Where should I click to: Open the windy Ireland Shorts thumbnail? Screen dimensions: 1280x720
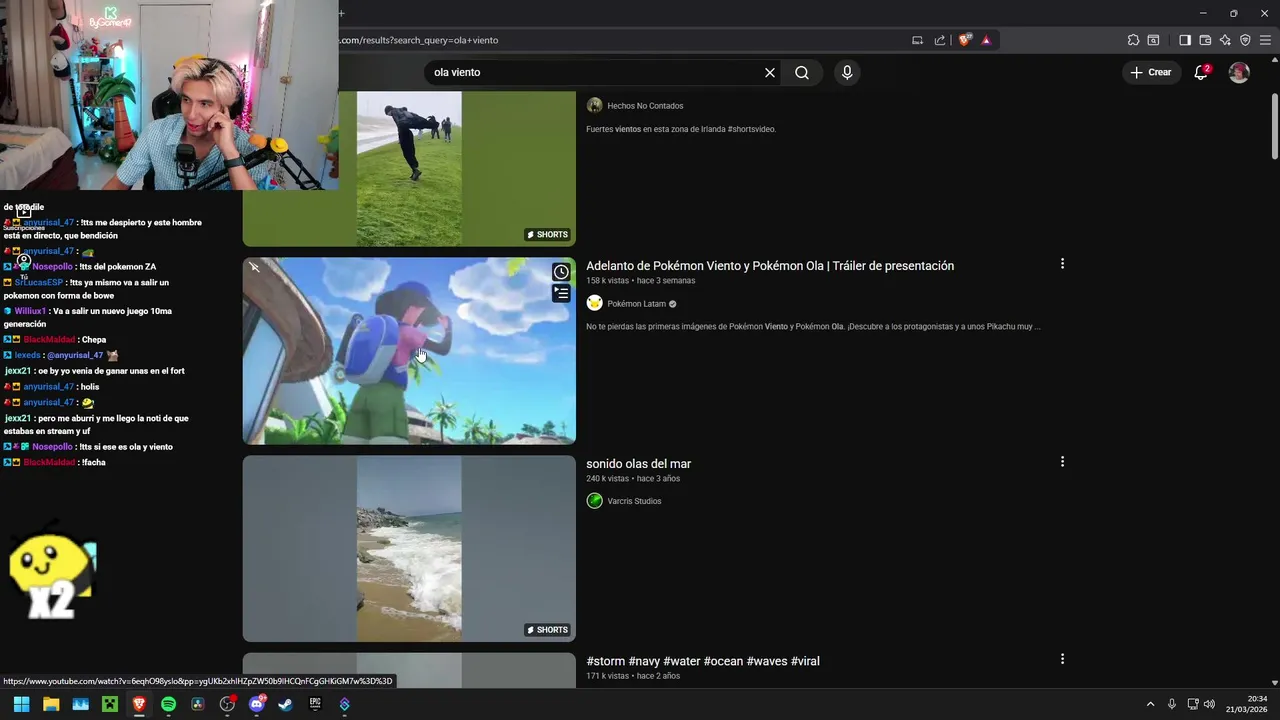coord(409,169)
